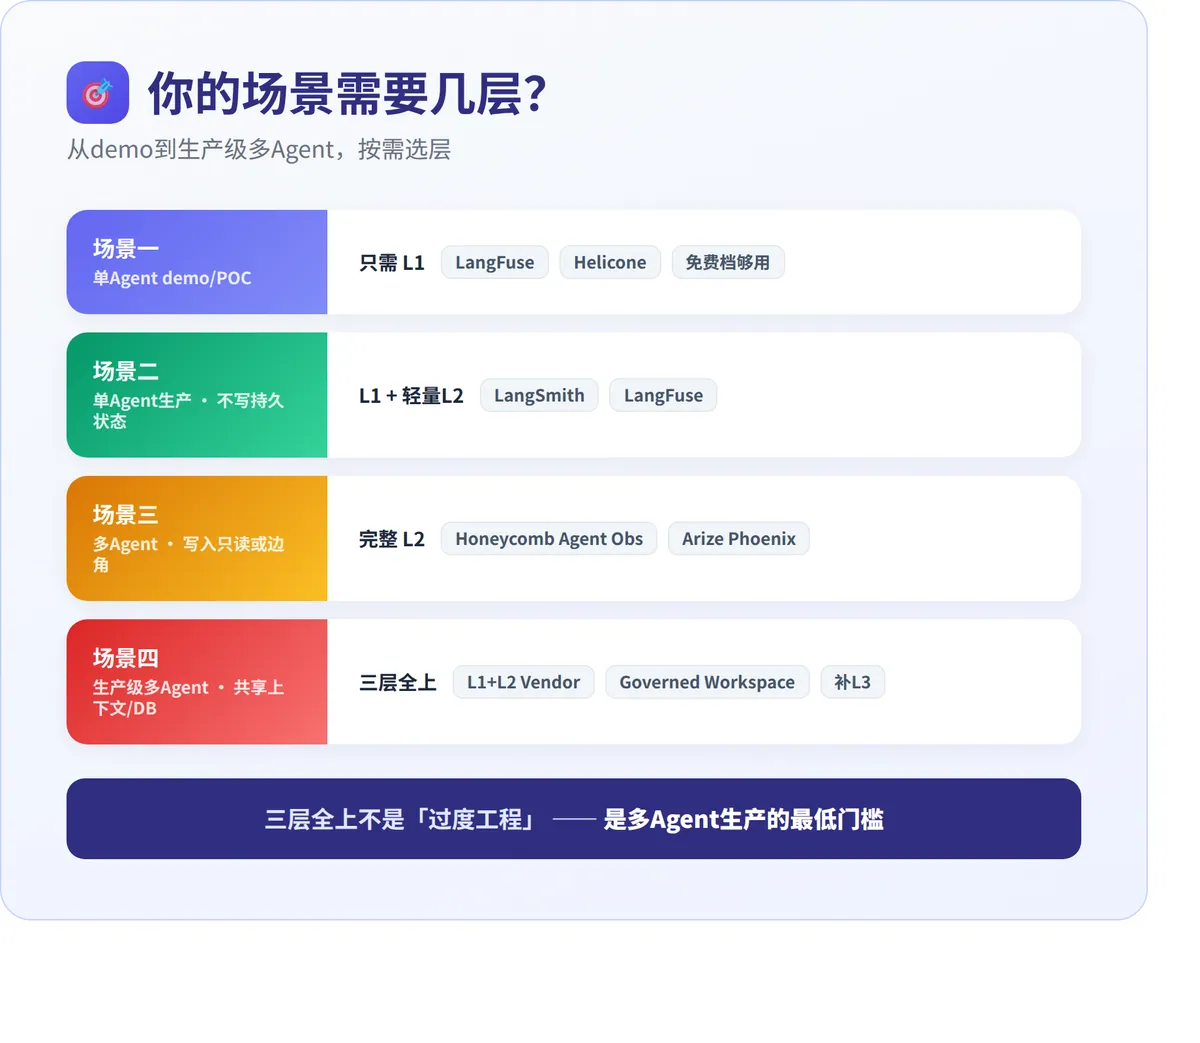Click the text 多Agent · 写入只读或边角
The width and height of the screenshot is (1200, 1043).
coord(188,554)
